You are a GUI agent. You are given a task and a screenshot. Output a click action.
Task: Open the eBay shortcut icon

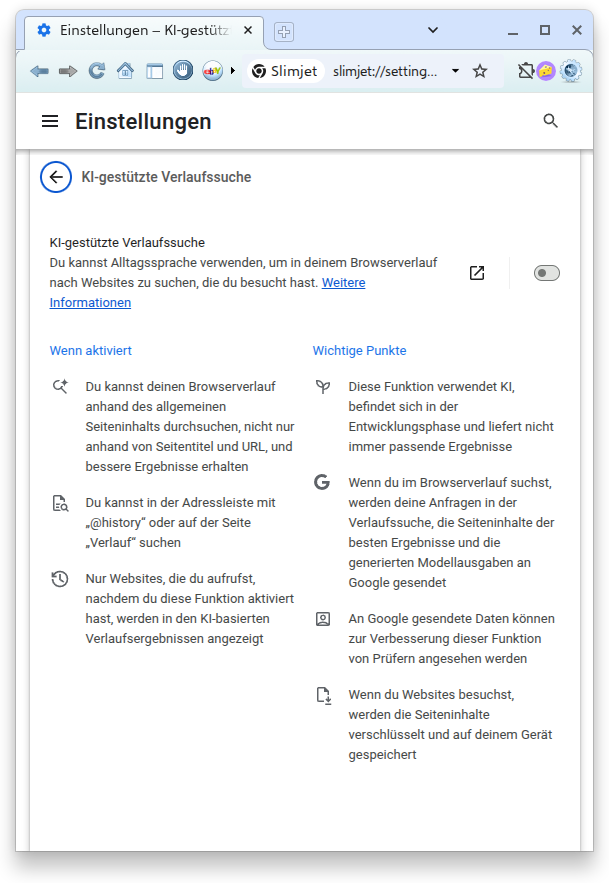[x=212, y=71]
